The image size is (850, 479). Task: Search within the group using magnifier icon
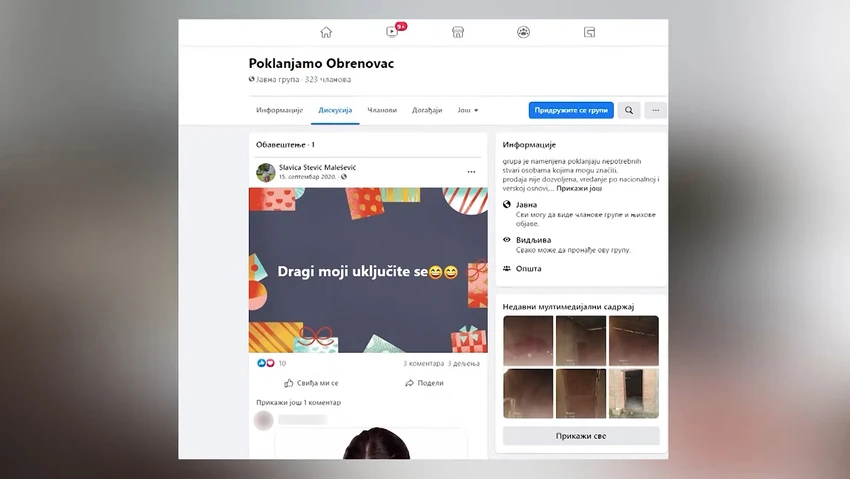[x=629, y=110]
